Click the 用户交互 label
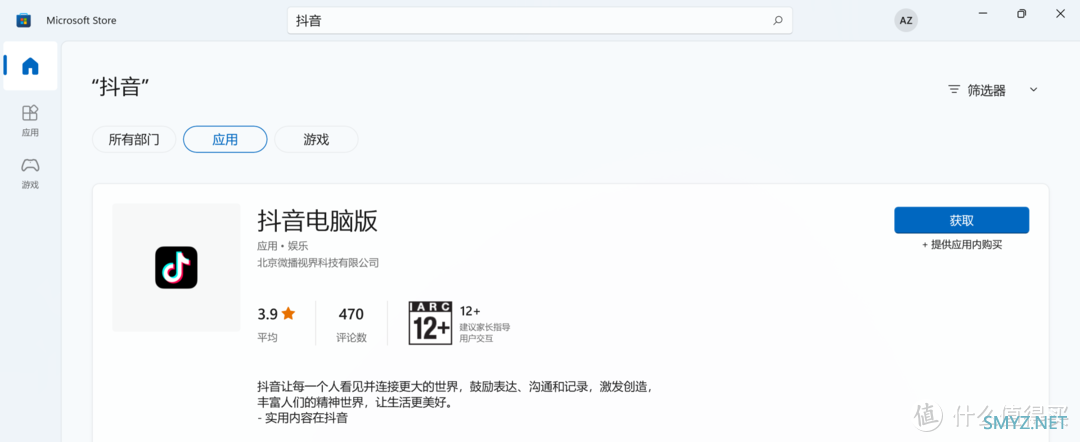This screenshot has width=1080, height=442. pyautogui.click(x=477, y=339)
